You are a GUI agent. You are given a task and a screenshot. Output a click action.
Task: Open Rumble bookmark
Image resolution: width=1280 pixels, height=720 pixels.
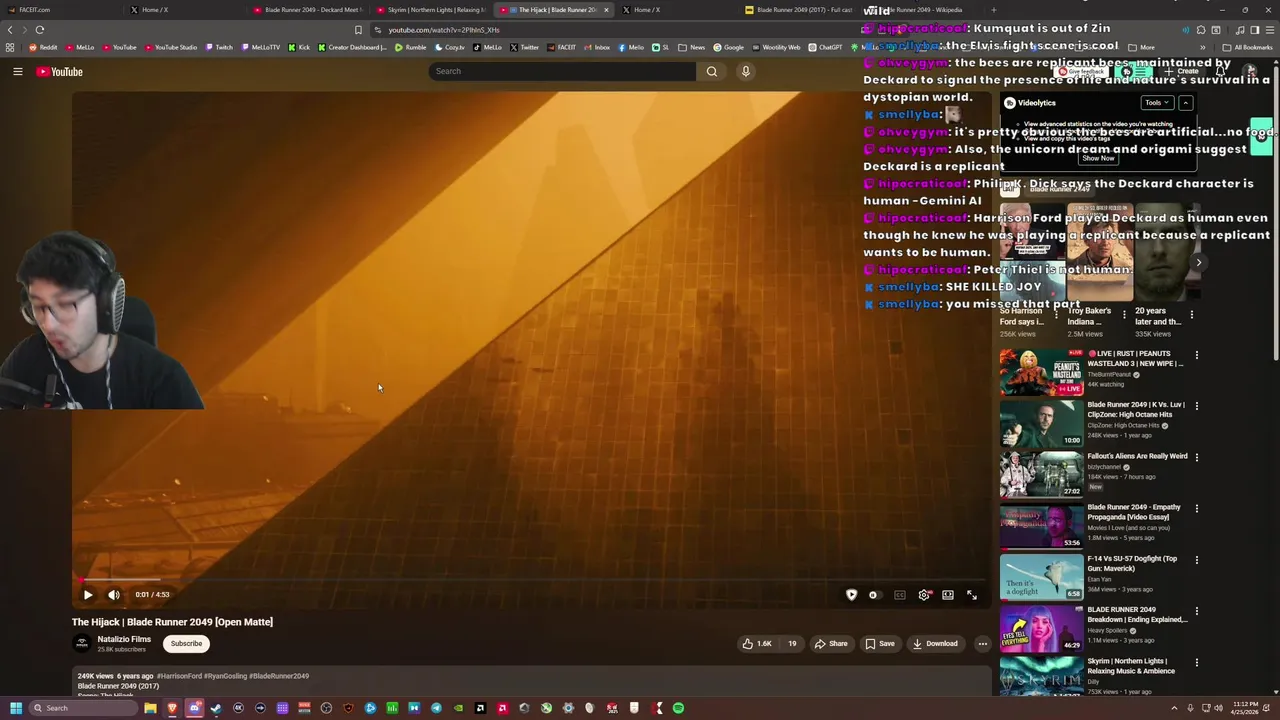click(410, 47)
